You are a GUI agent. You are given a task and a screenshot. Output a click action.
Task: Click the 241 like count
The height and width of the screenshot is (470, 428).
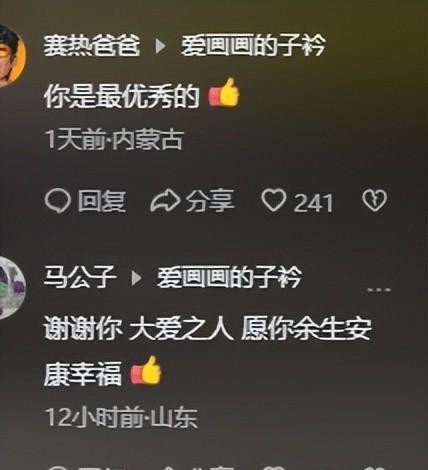click(x=313, y=202)
